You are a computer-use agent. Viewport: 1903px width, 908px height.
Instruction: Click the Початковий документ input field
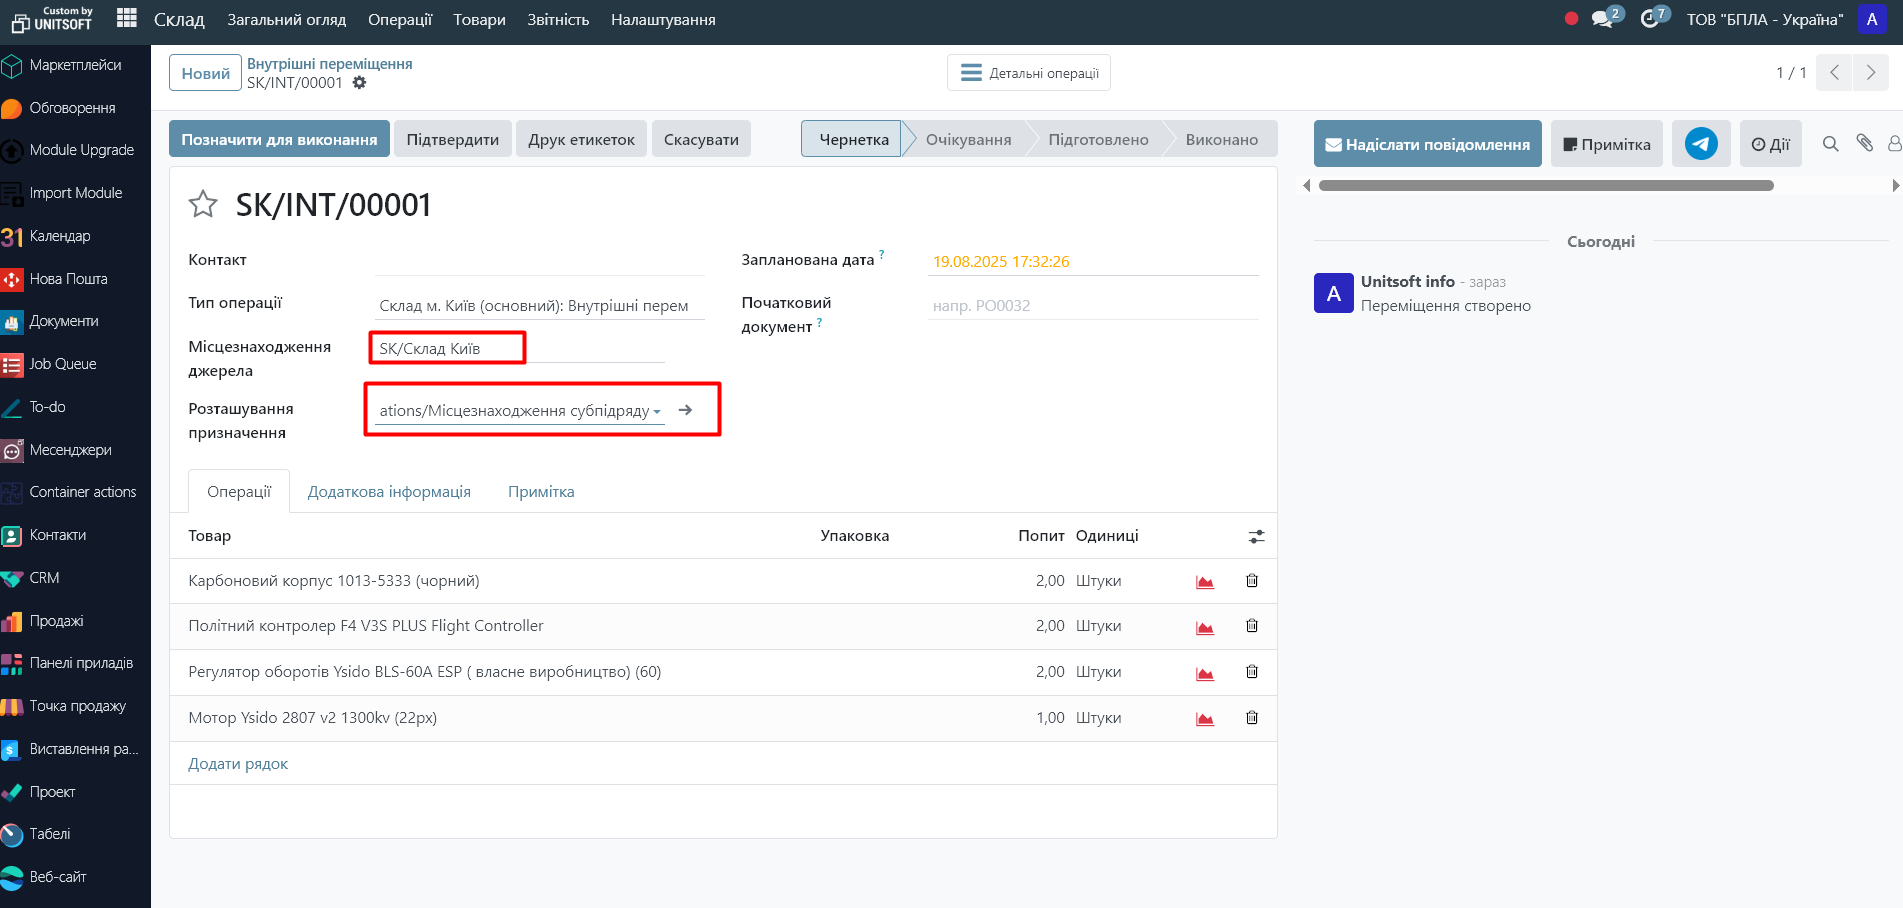pos(1092,306)
